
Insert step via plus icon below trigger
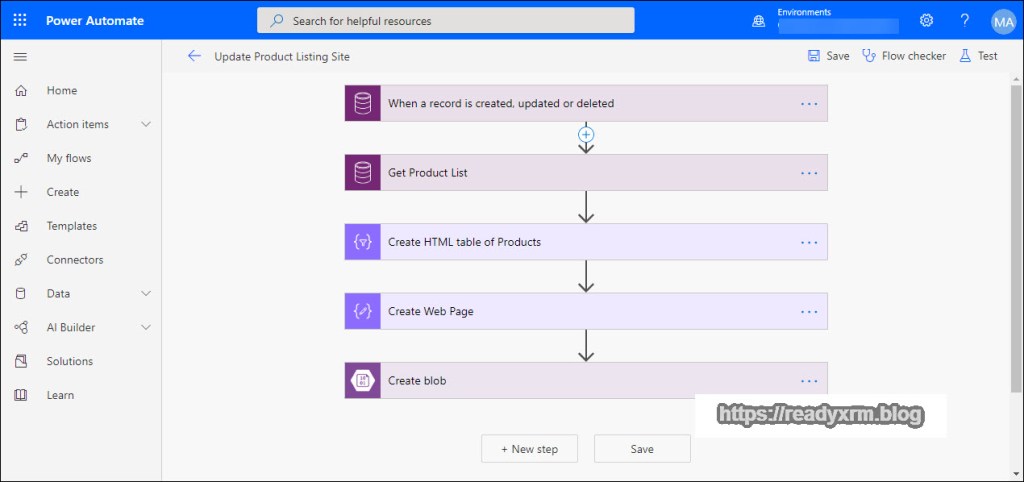587,134
